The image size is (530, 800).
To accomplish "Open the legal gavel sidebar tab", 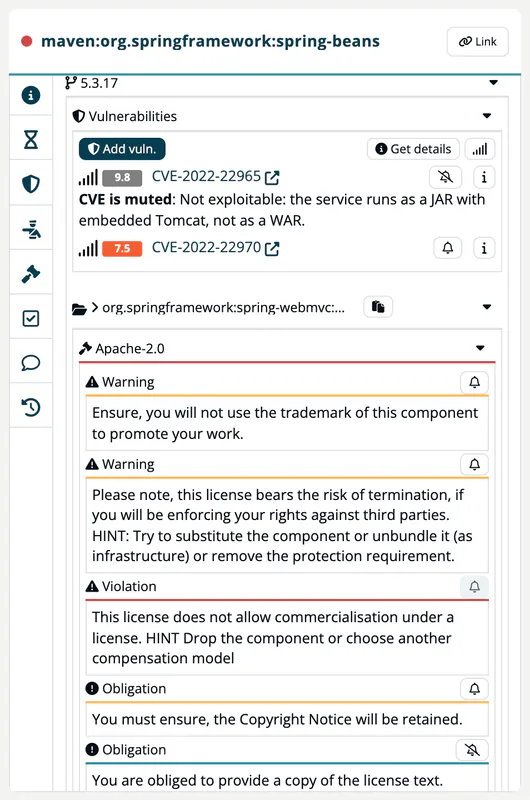I will [x=31, y=273].
